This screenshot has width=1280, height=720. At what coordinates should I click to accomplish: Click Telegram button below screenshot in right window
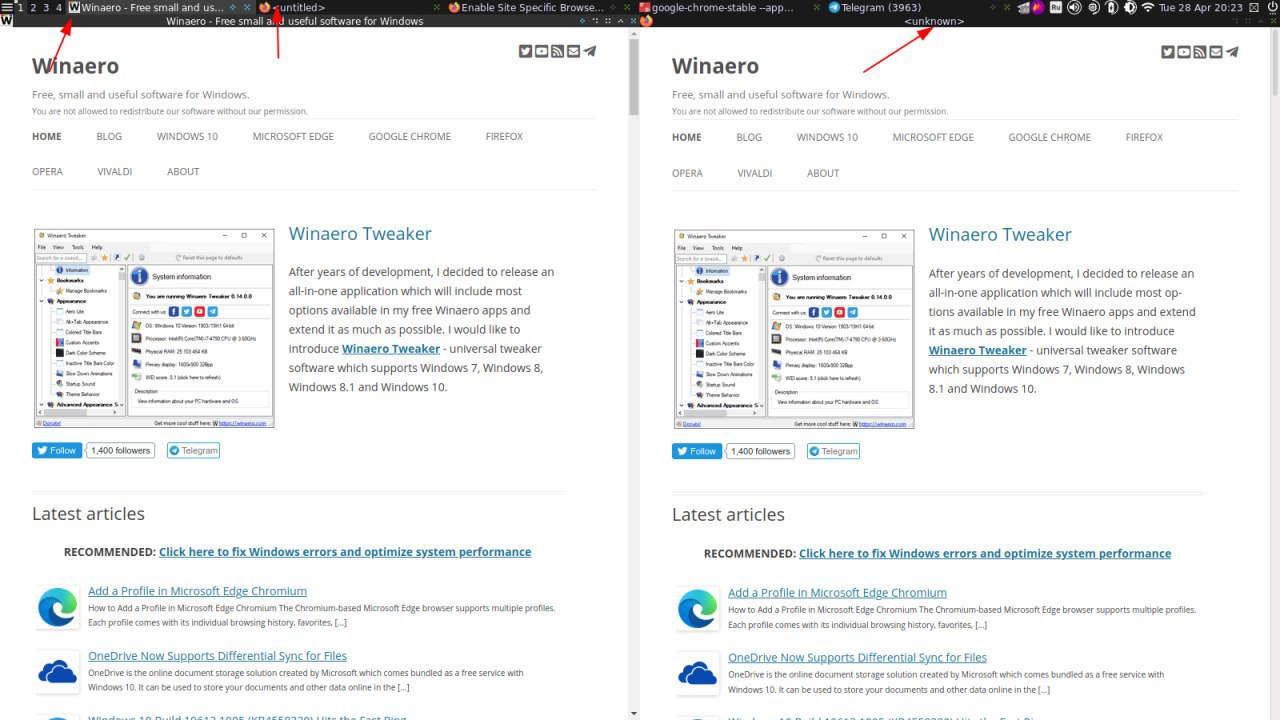(x=833, y=452)
